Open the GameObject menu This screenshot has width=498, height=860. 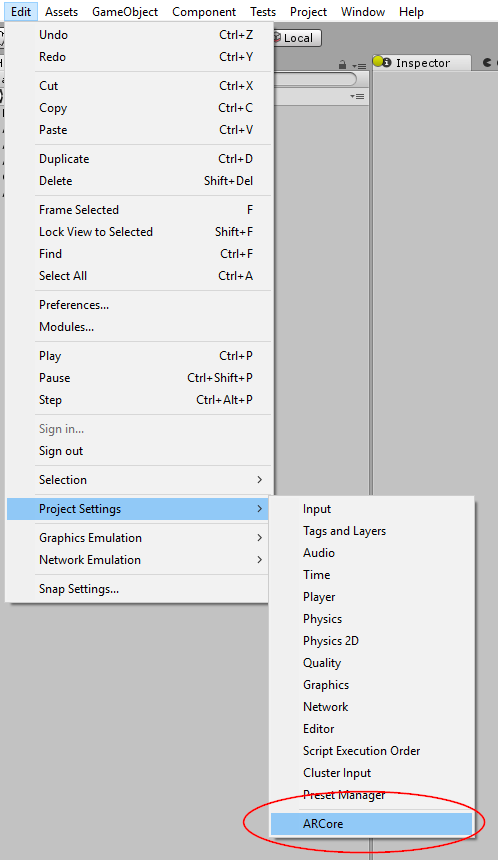point(125,12)
